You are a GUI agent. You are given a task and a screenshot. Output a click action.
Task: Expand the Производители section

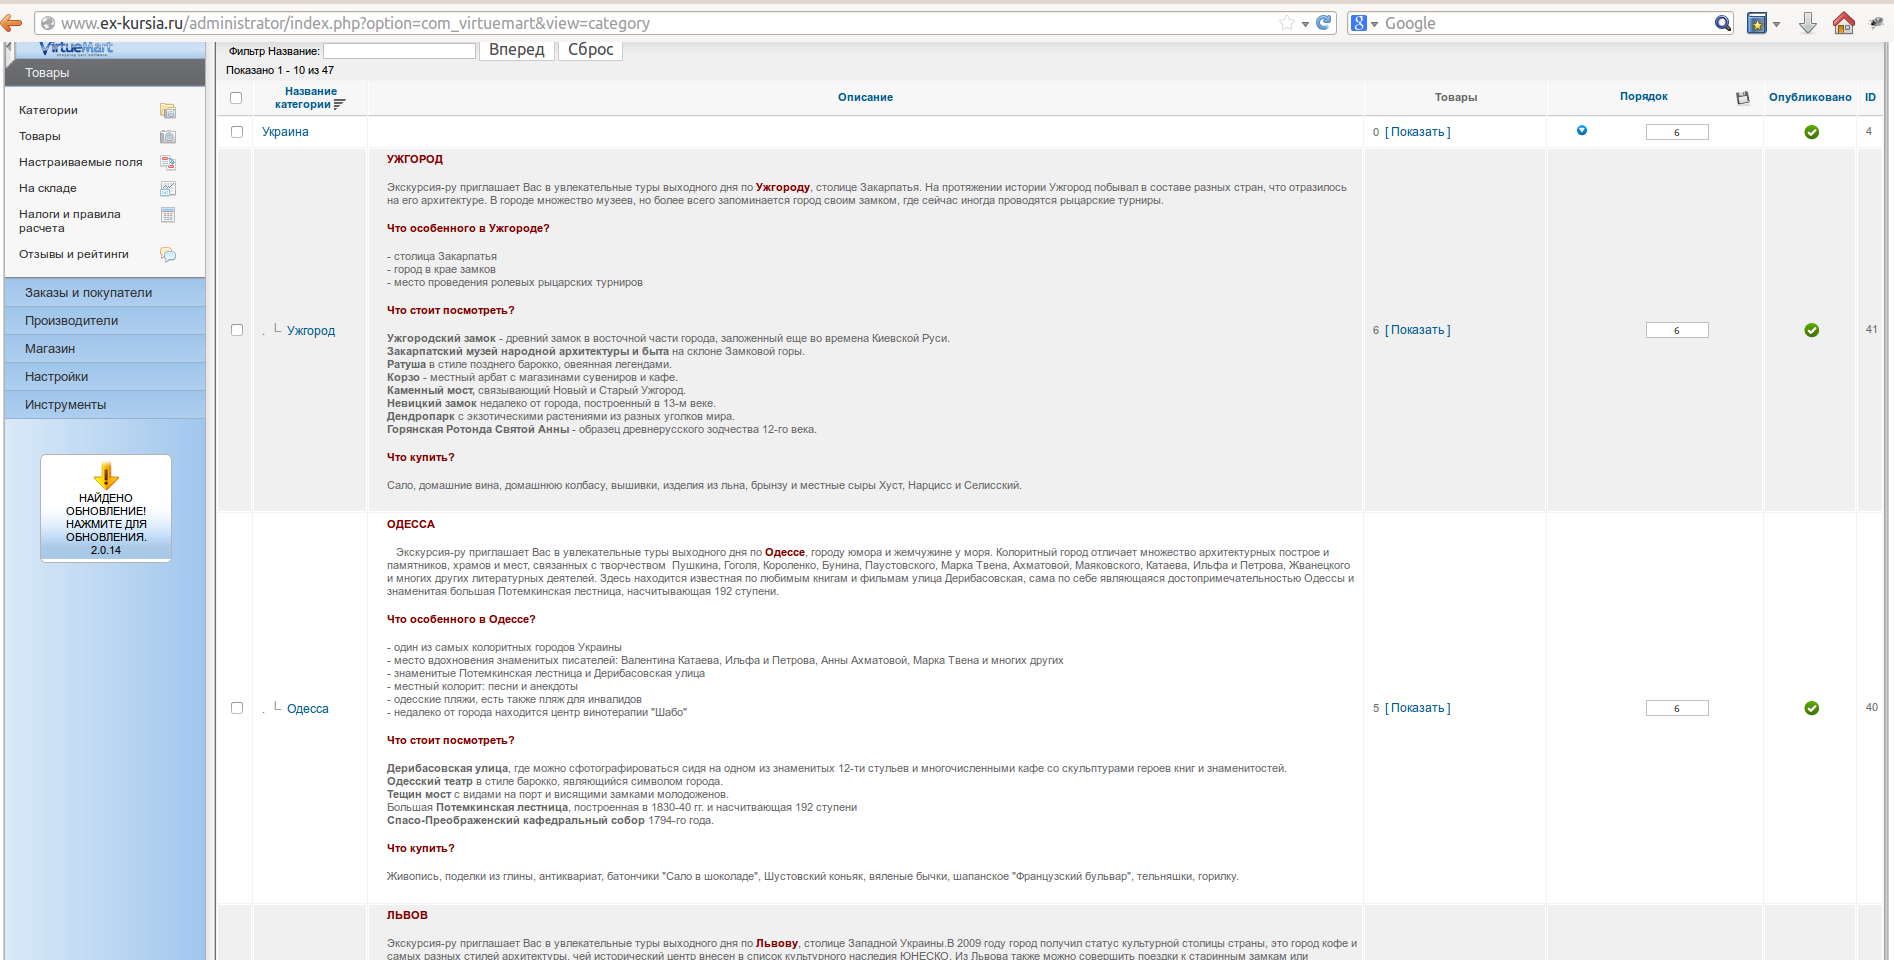click(105, 321)
